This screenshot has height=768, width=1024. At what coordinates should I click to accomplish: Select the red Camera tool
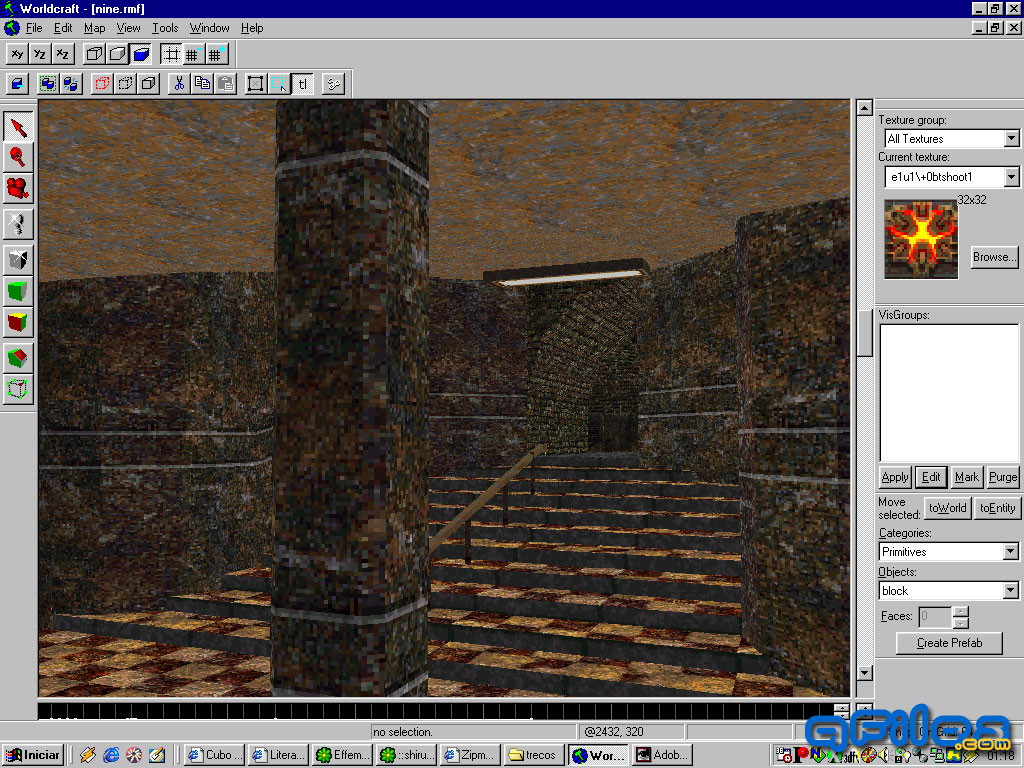pyautogui.click(x=18, y=188)
